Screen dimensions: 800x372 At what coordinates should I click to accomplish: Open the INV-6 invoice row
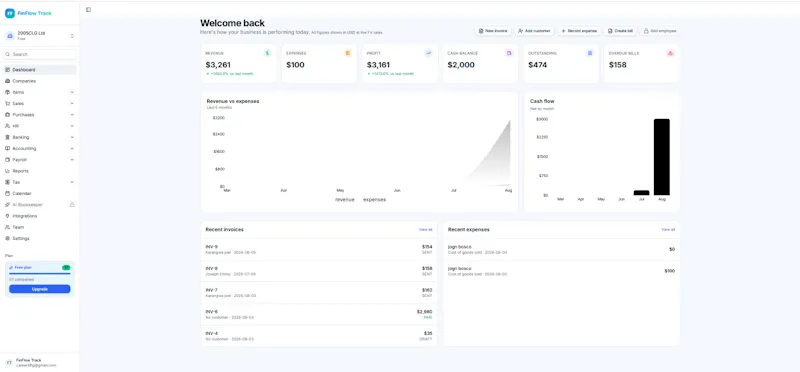319,314
